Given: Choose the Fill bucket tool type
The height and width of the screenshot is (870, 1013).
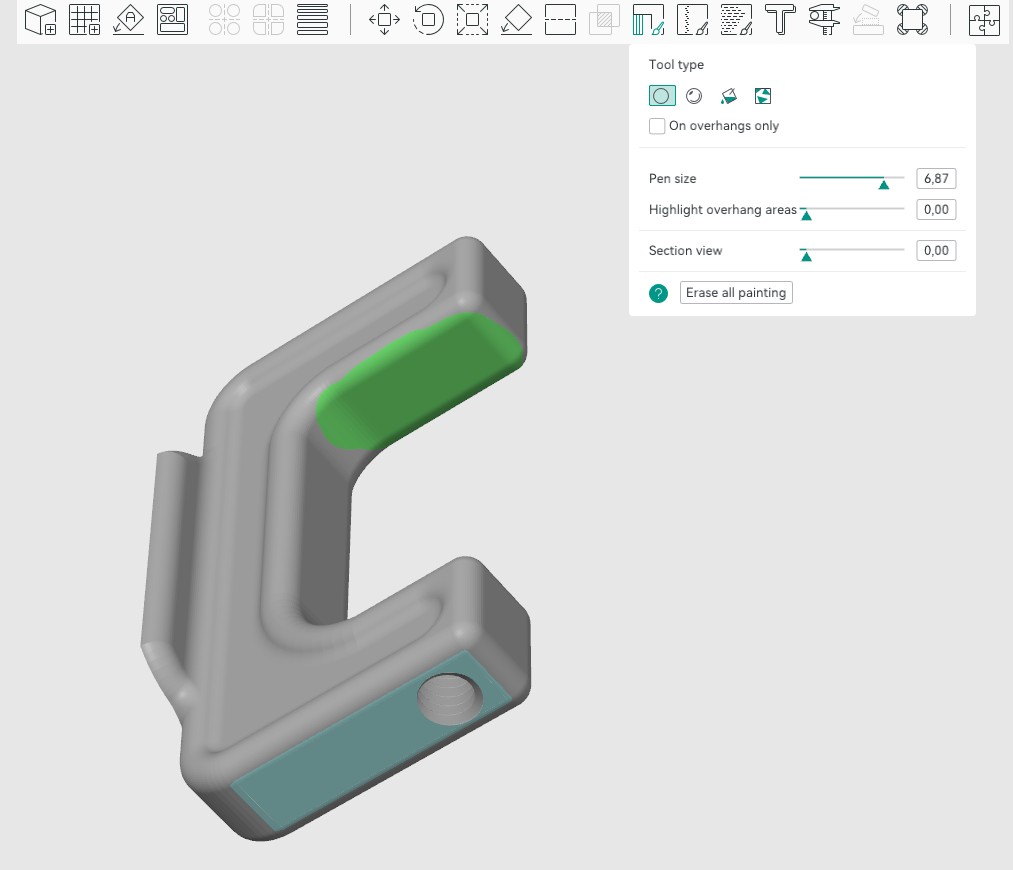Looking at the screenshot, I should (x=729, y=96).
